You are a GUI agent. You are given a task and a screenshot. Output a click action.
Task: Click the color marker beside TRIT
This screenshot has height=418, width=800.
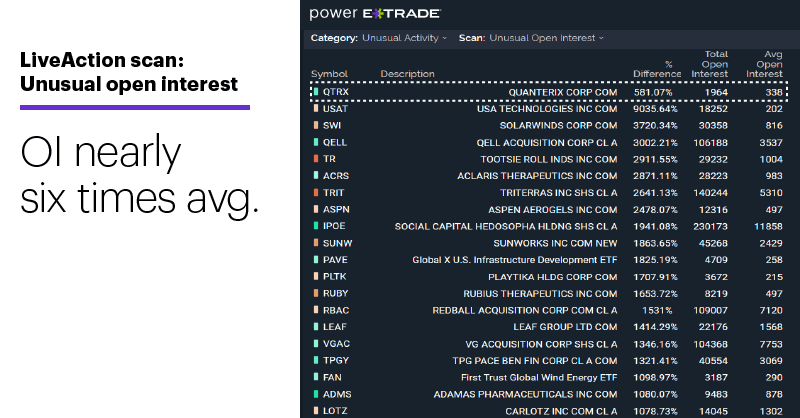tap(316, 193)
